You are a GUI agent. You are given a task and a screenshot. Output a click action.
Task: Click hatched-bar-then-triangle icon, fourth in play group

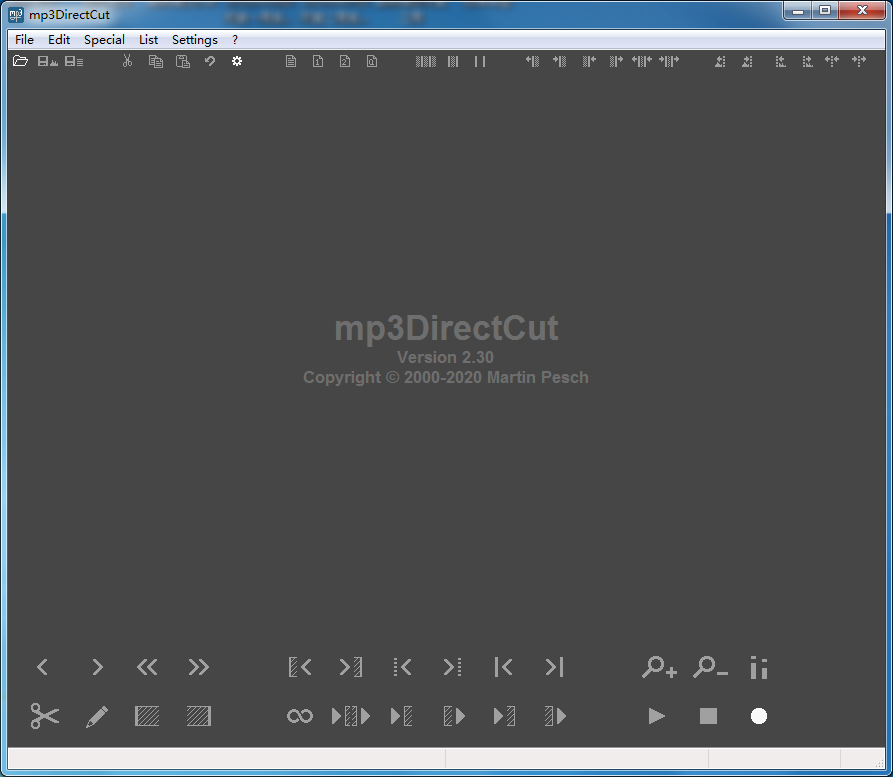click(454, 716)
